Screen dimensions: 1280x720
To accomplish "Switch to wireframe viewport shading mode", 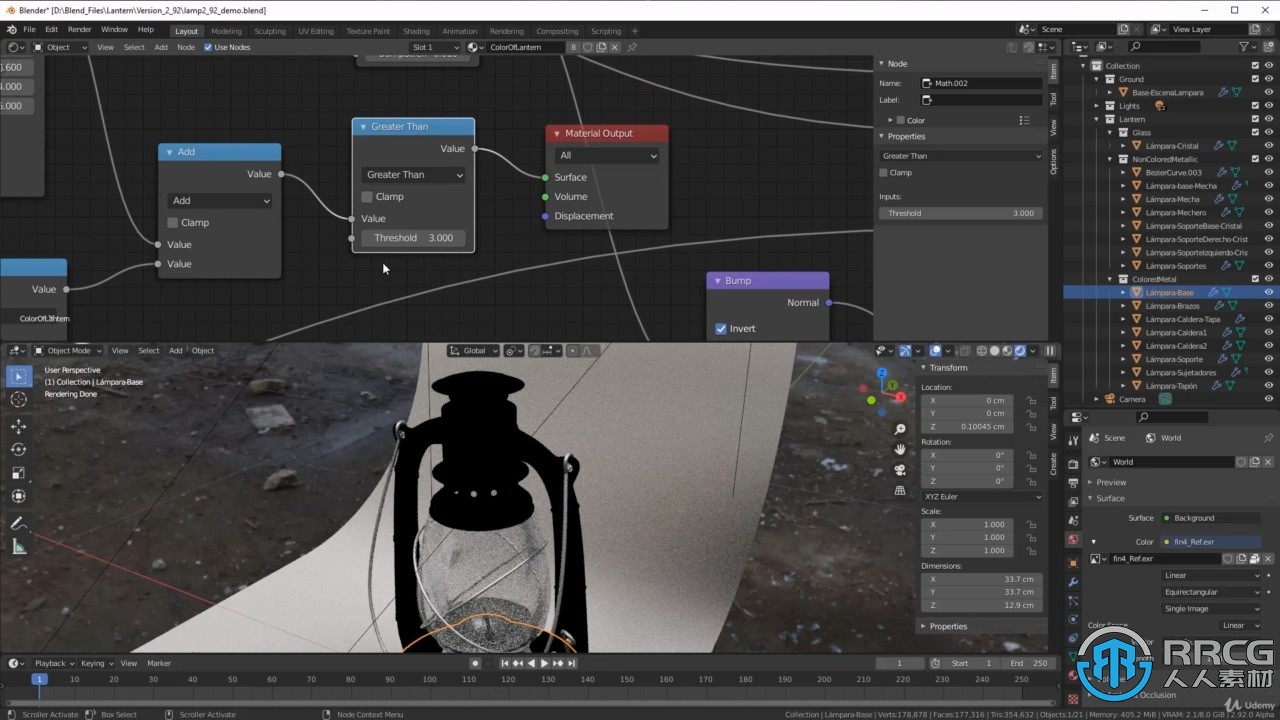I will [981, 351].
